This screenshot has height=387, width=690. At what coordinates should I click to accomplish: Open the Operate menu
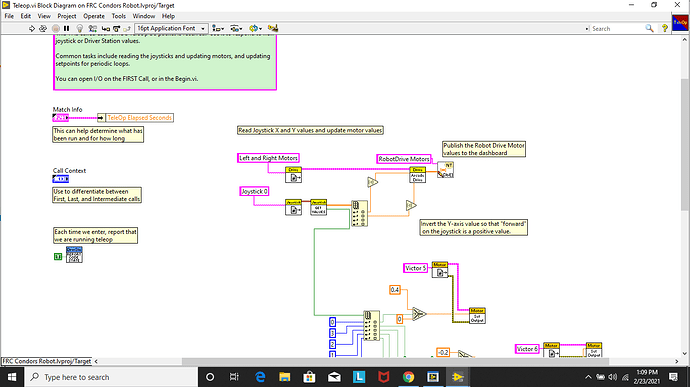click(94, 16)
